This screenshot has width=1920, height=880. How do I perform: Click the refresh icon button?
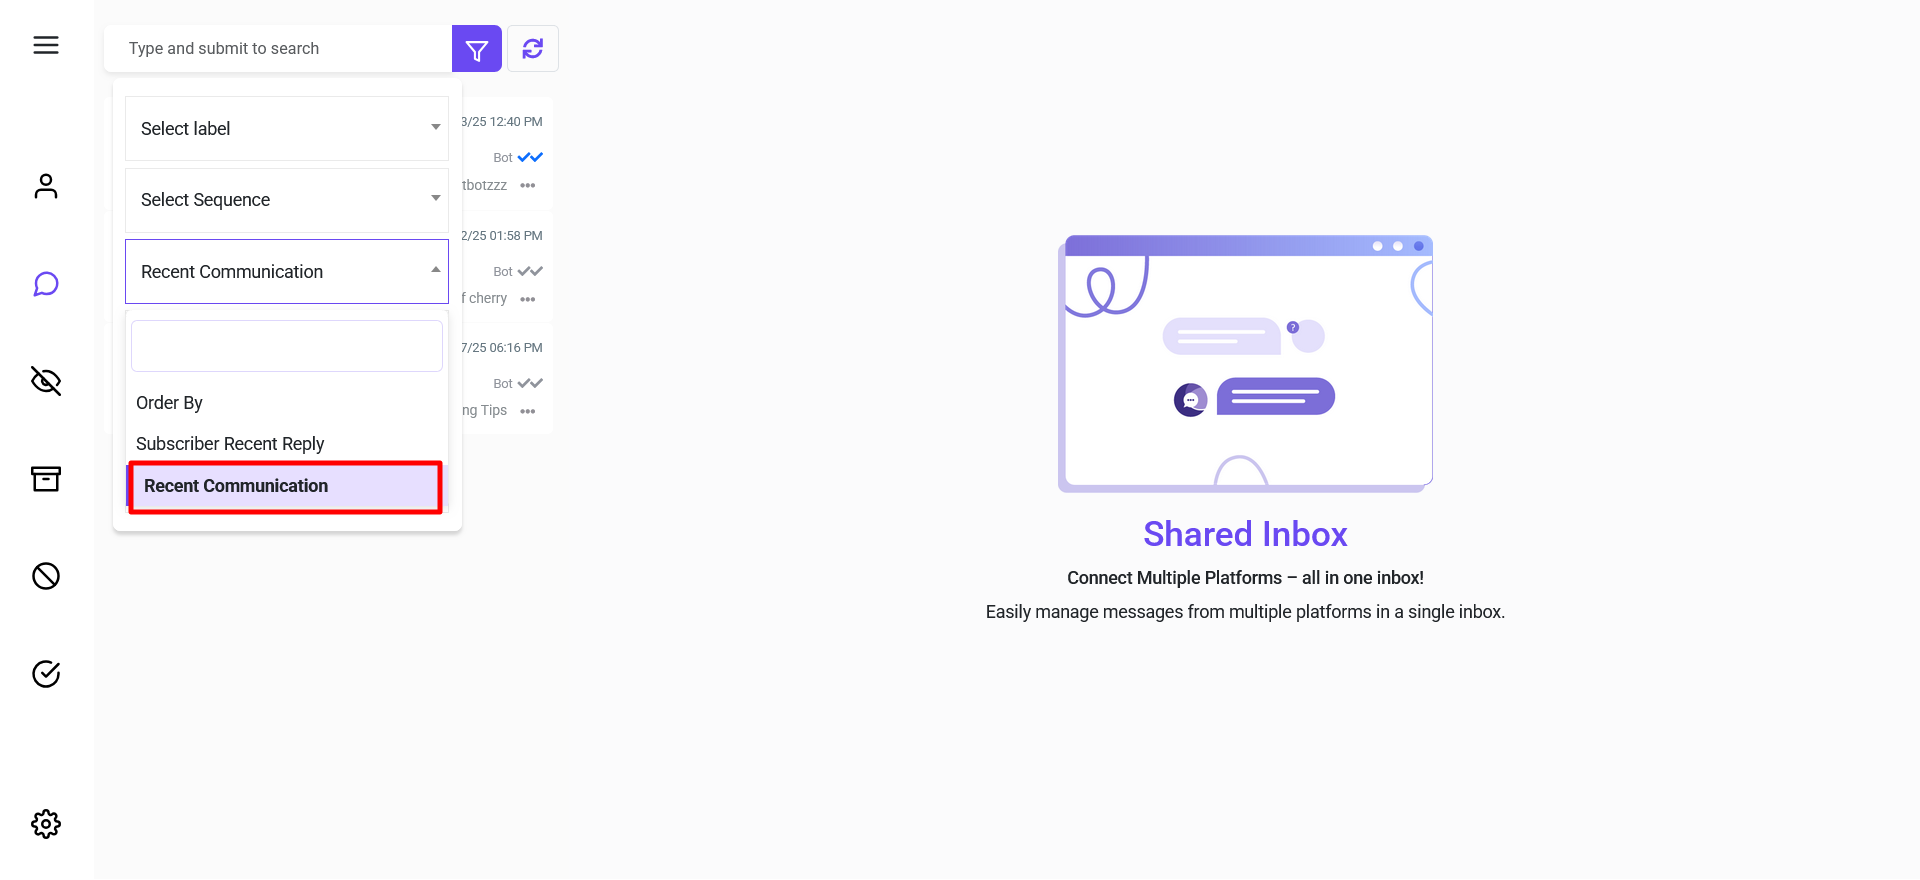[533, 49]
